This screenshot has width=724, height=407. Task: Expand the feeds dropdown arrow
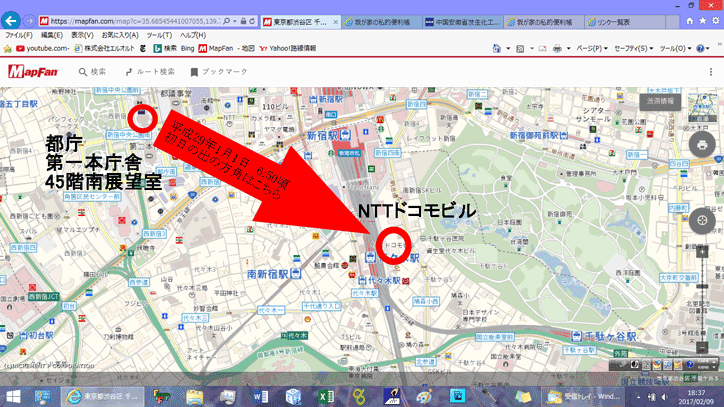click(x=531, y=49)
